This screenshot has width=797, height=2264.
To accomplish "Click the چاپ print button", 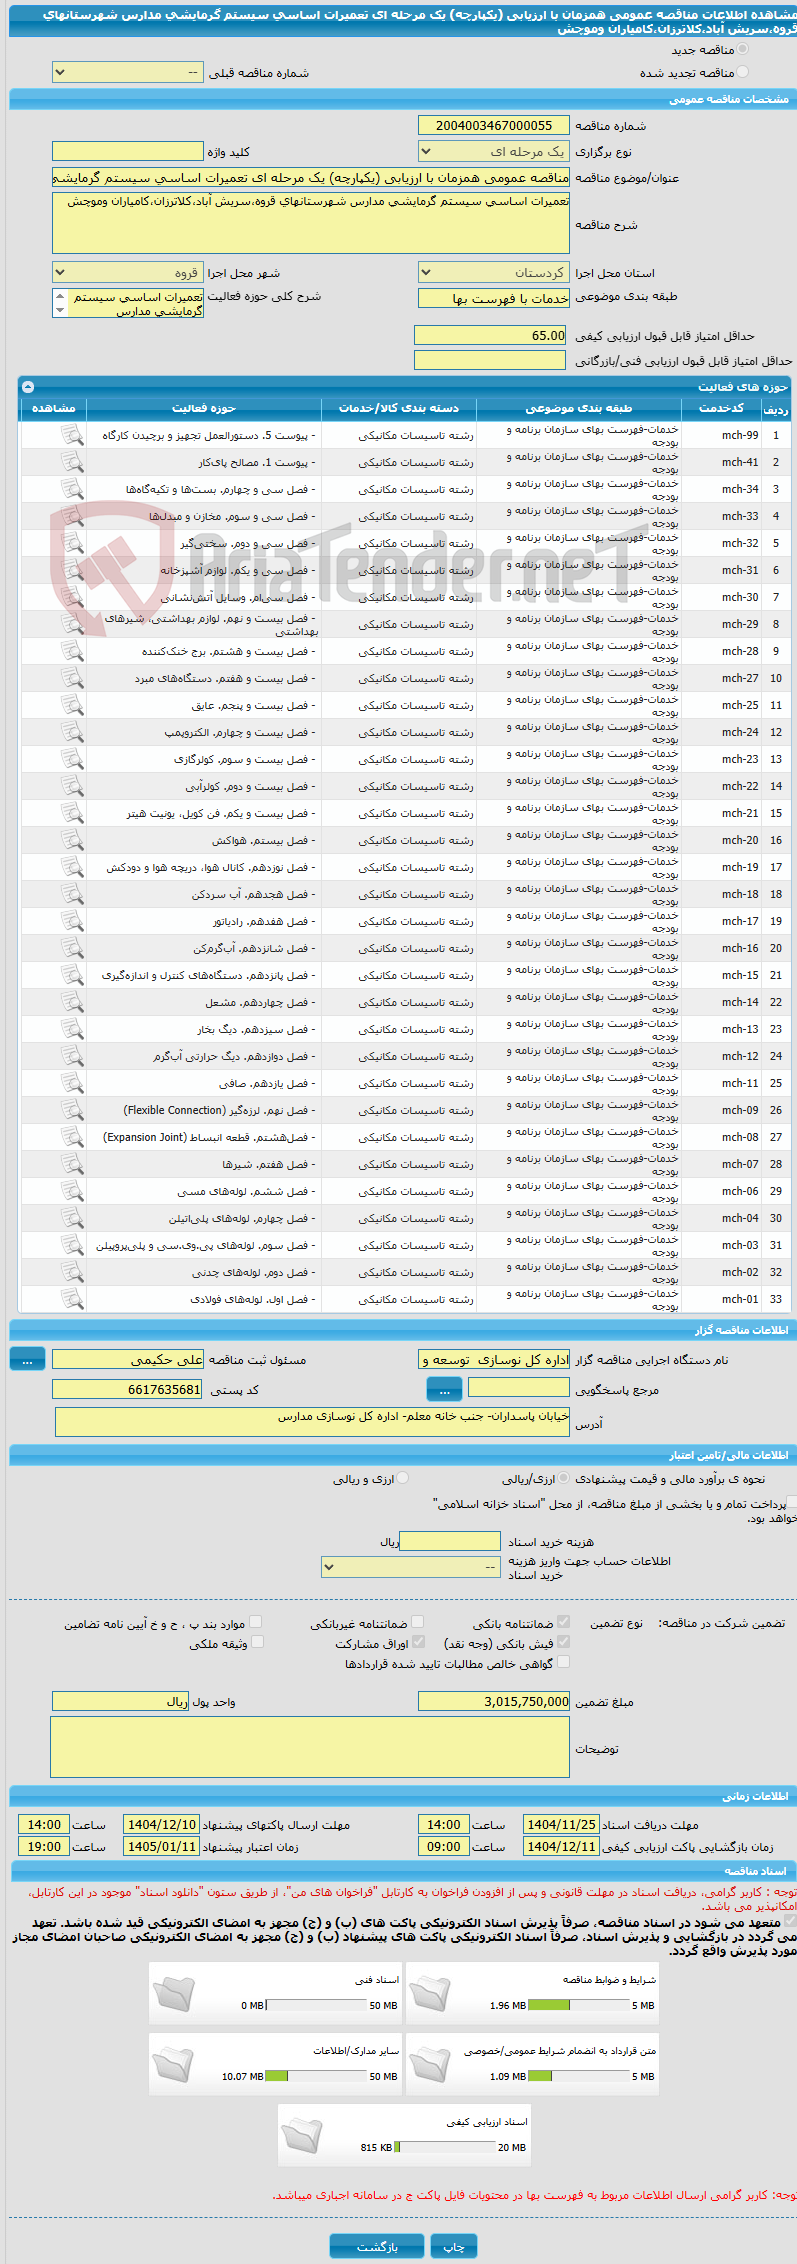I will [x=454, y=2247].
